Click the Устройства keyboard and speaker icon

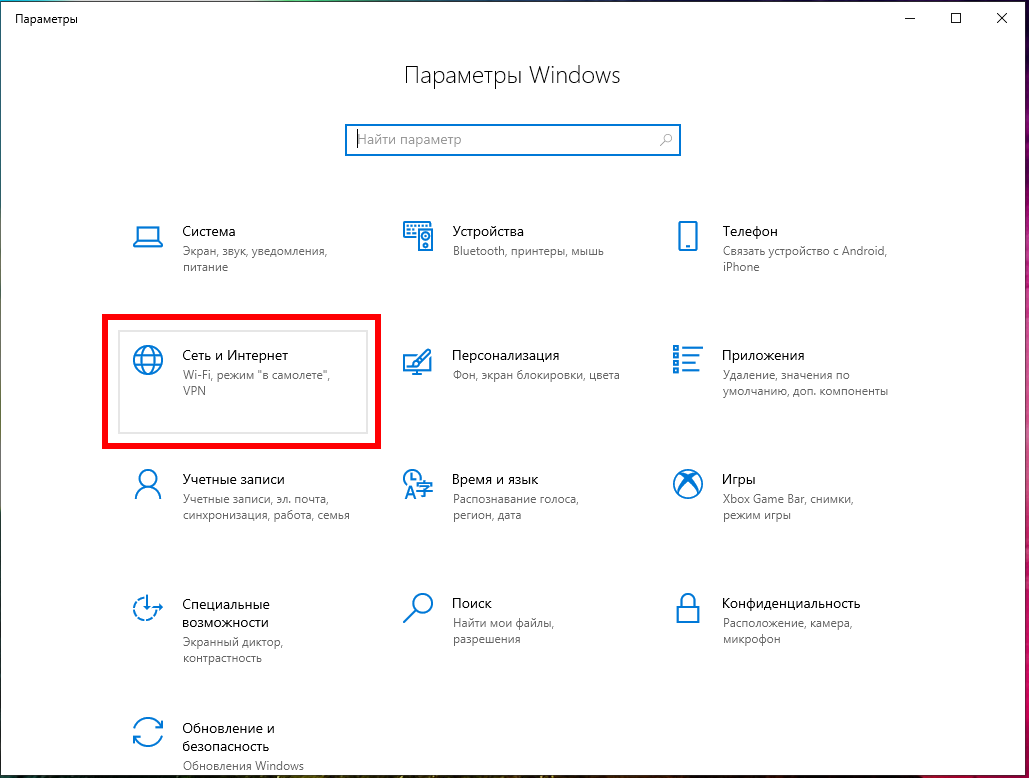(418, 236)
